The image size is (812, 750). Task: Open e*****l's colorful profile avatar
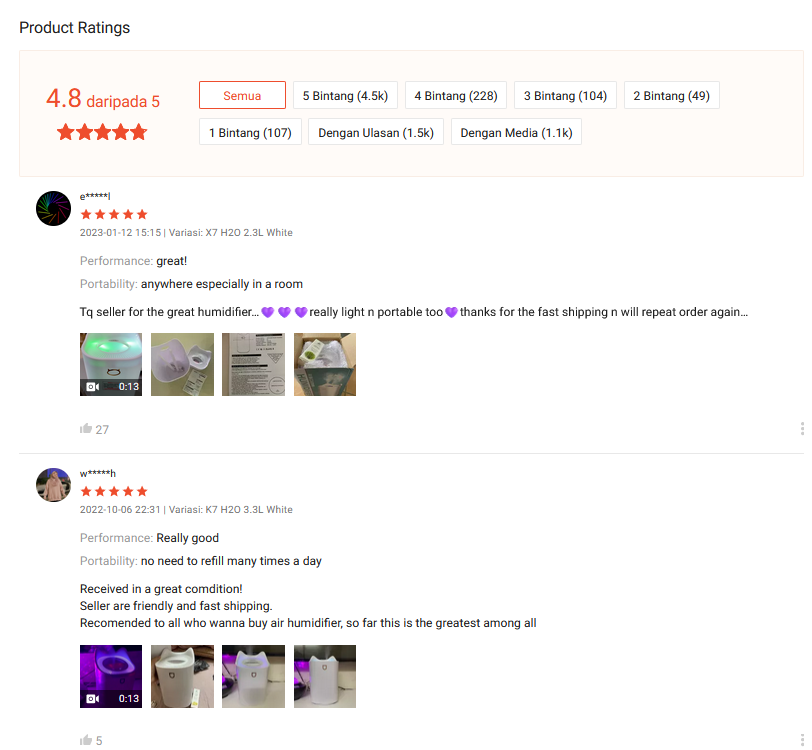point(53,208)
